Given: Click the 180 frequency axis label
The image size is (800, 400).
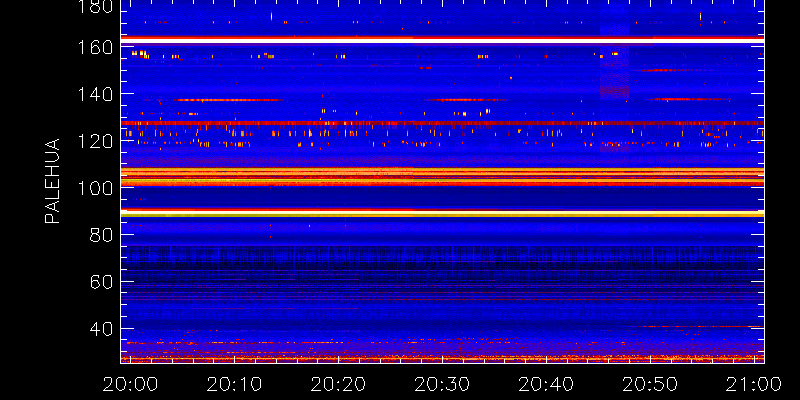Looking at the screenshot, I should click(94, 6).
